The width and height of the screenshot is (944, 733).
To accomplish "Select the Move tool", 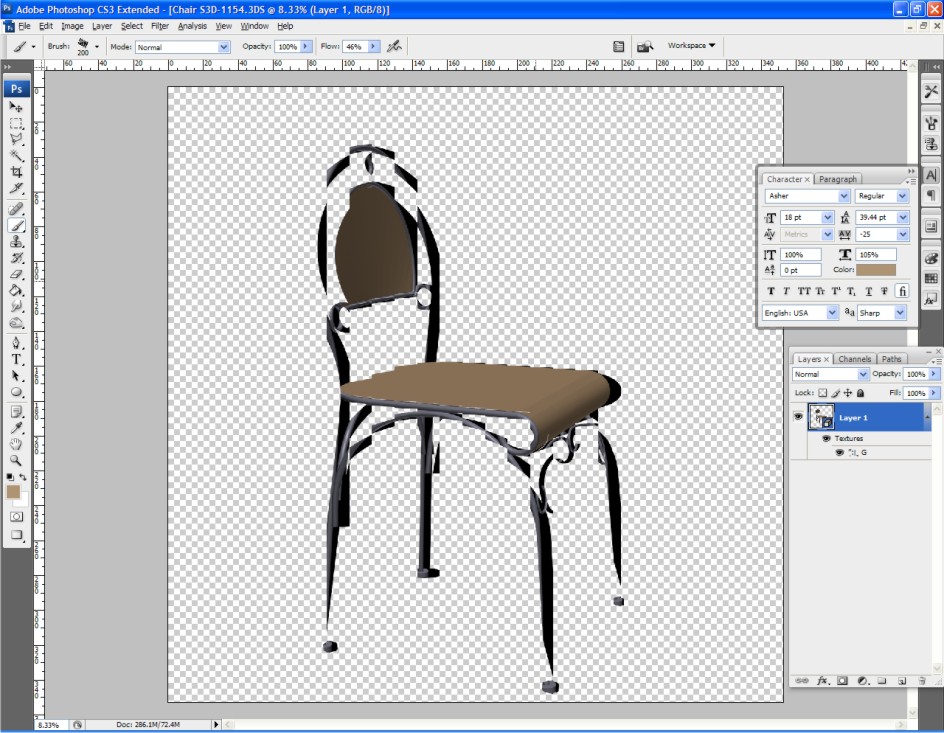I will pos(16,107).
